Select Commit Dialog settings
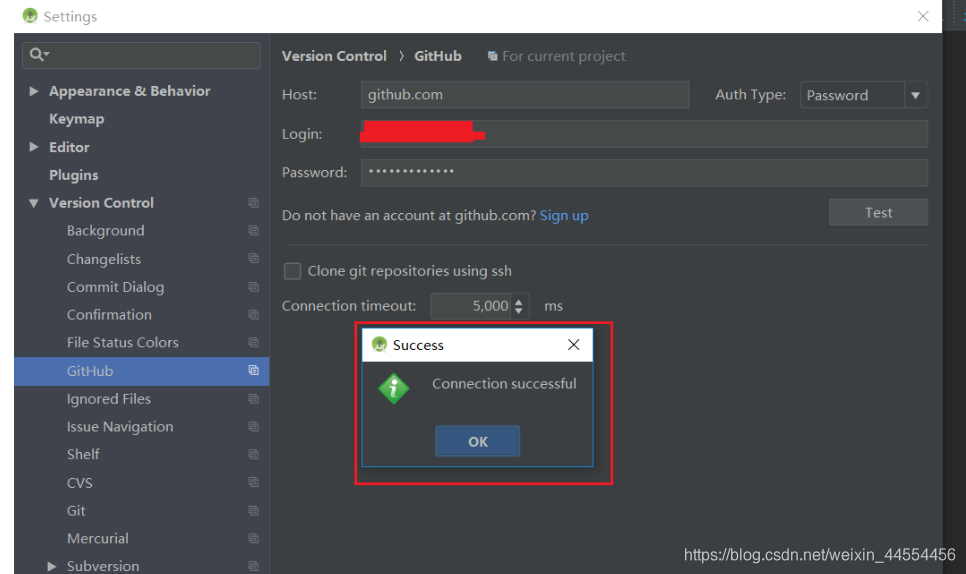The width and height of the screenshot is (966, 574). (x=115, y=287)
